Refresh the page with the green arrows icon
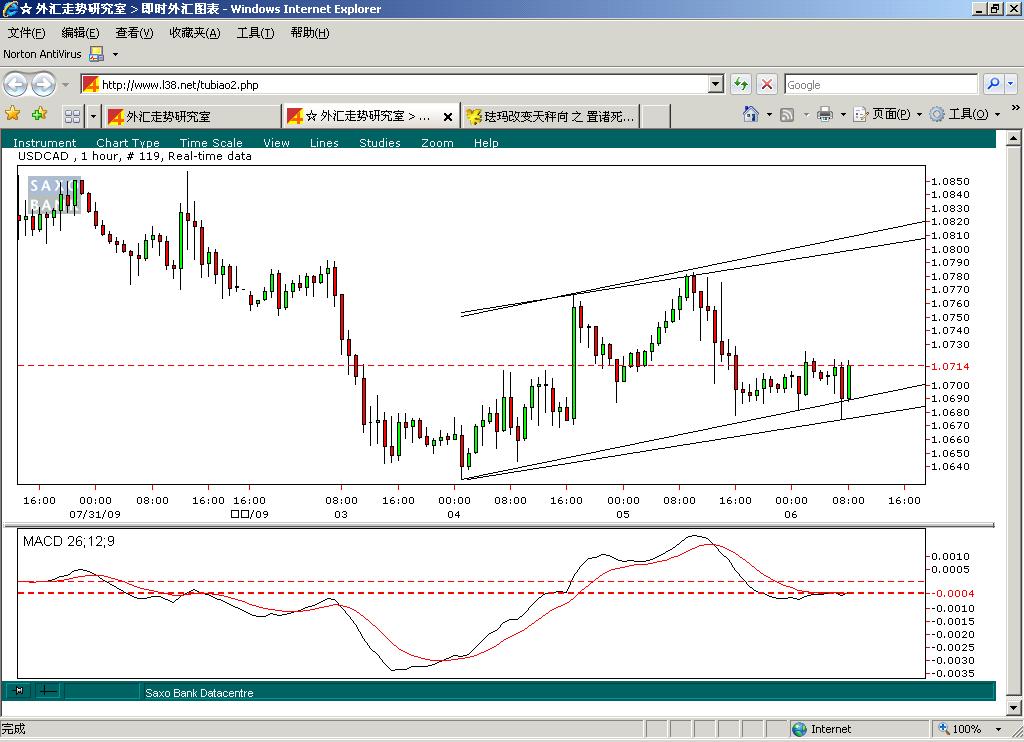This screenshot has height=742, width=1024. pos(741,84)
